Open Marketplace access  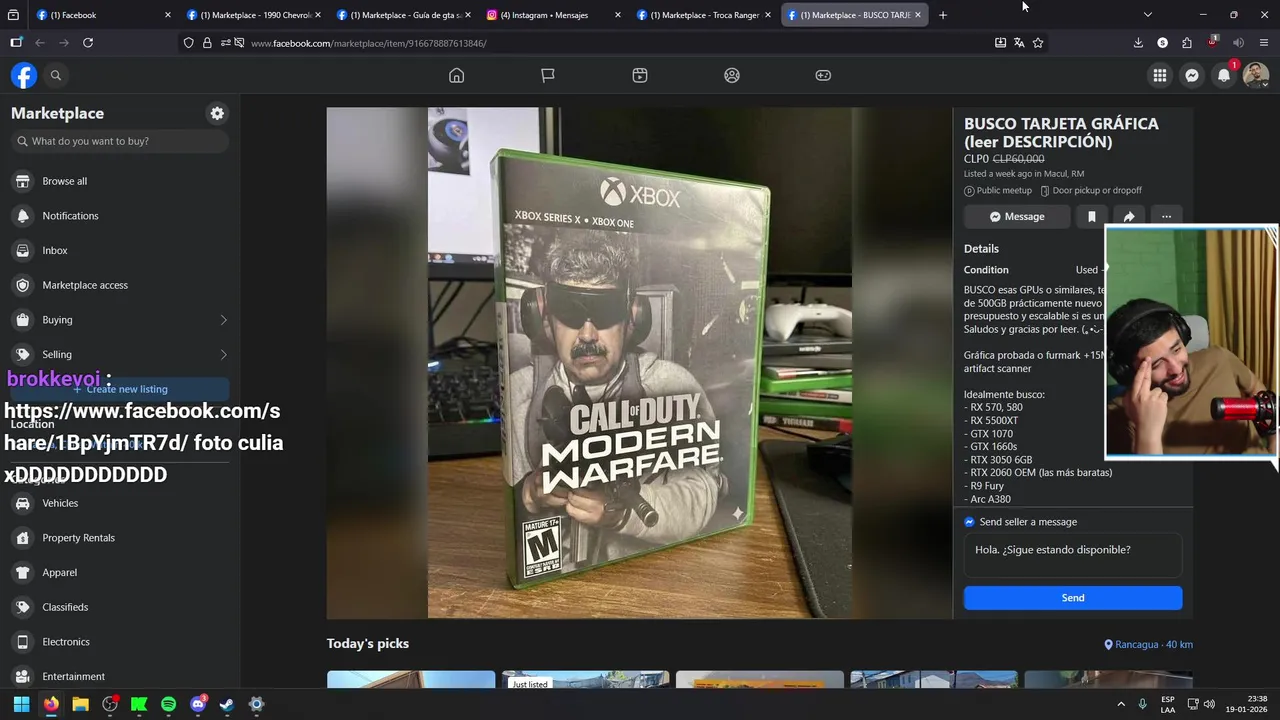120,285
